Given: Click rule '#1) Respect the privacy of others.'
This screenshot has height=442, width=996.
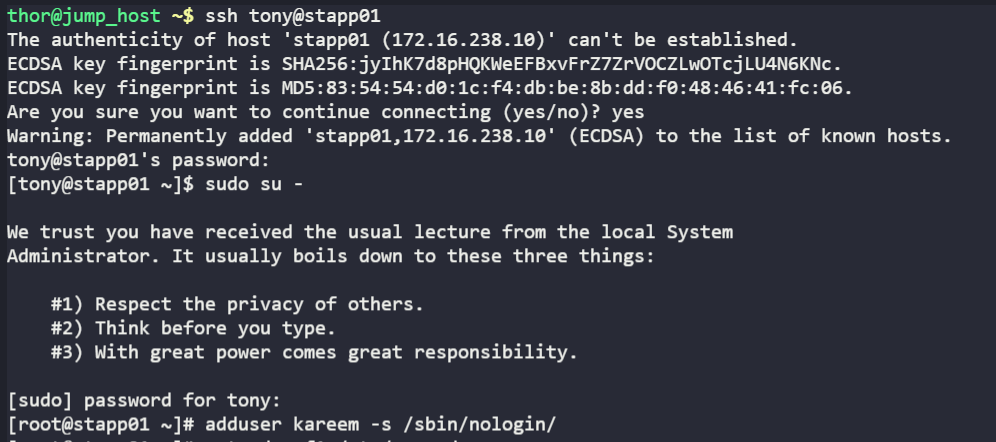Looking at the screenshot, I should pyautogui.click(x=237, y=304).
